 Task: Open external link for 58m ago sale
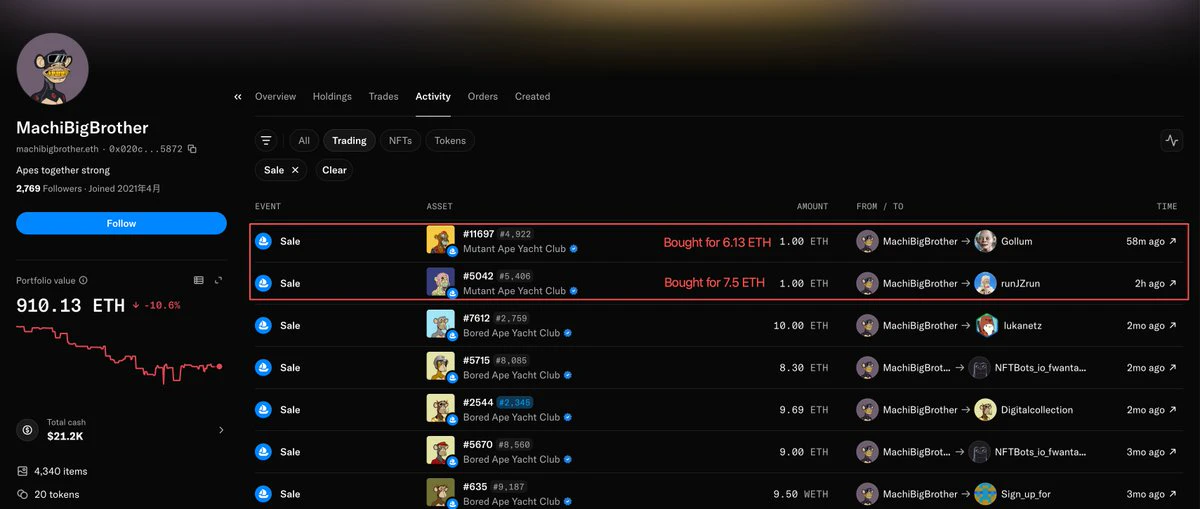1173,242
